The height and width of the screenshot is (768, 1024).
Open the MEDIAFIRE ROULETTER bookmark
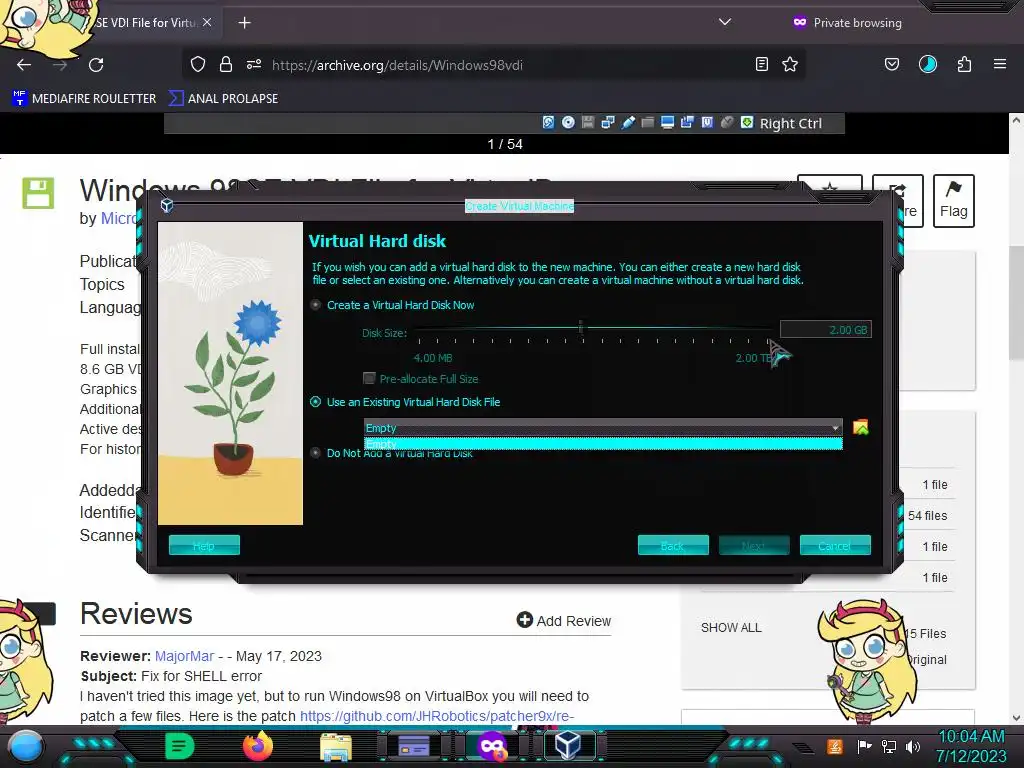(x=84, y=99)
